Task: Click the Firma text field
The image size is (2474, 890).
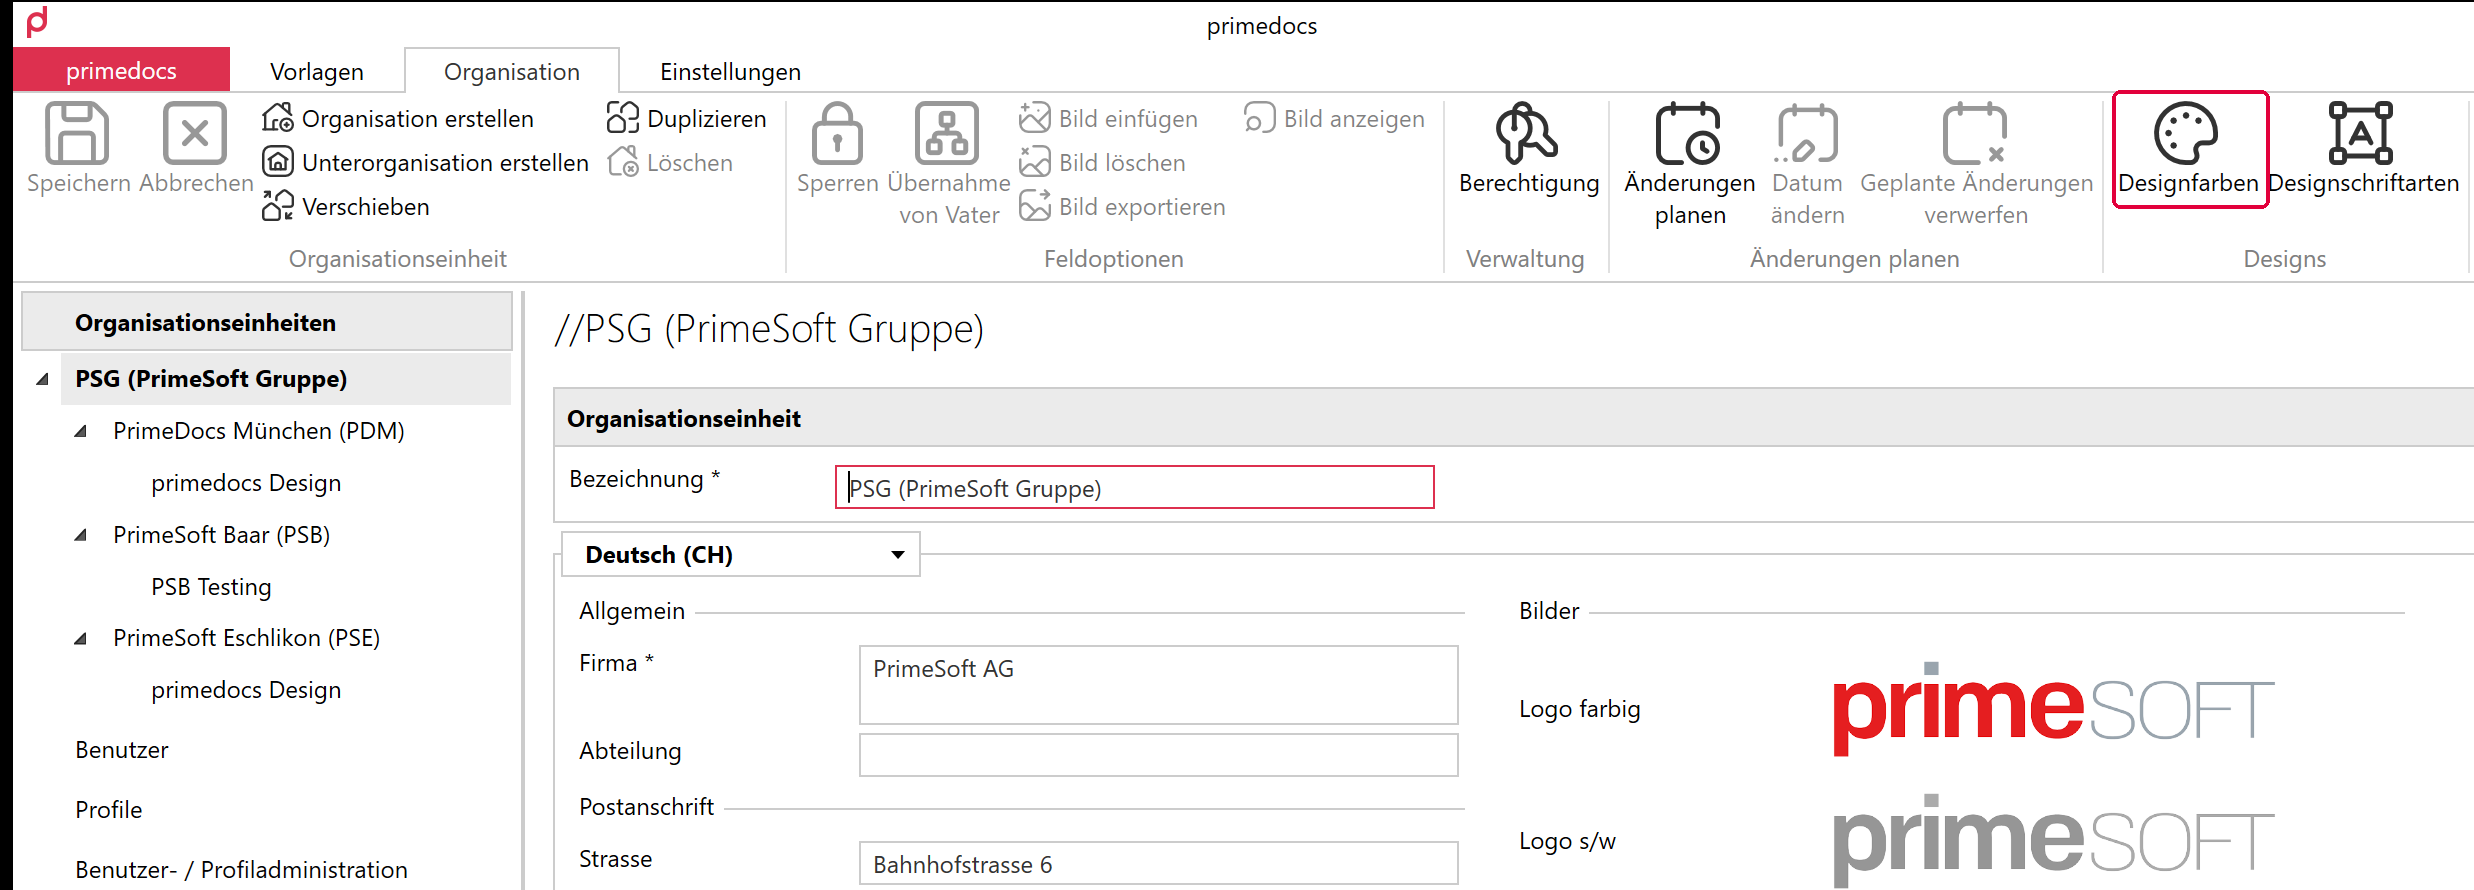Action: tap(1158, 685)
